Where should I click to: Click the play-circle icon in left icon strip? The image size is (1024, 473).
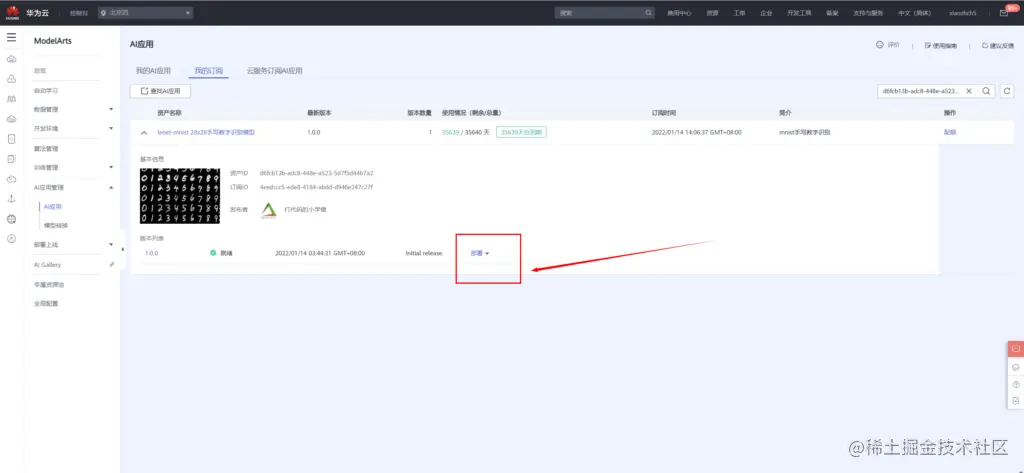11,238
